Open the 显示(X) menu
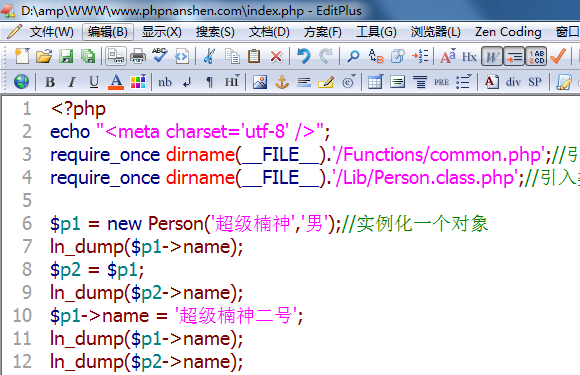Viewport: 580px width, 375px height. click(162, 32)
